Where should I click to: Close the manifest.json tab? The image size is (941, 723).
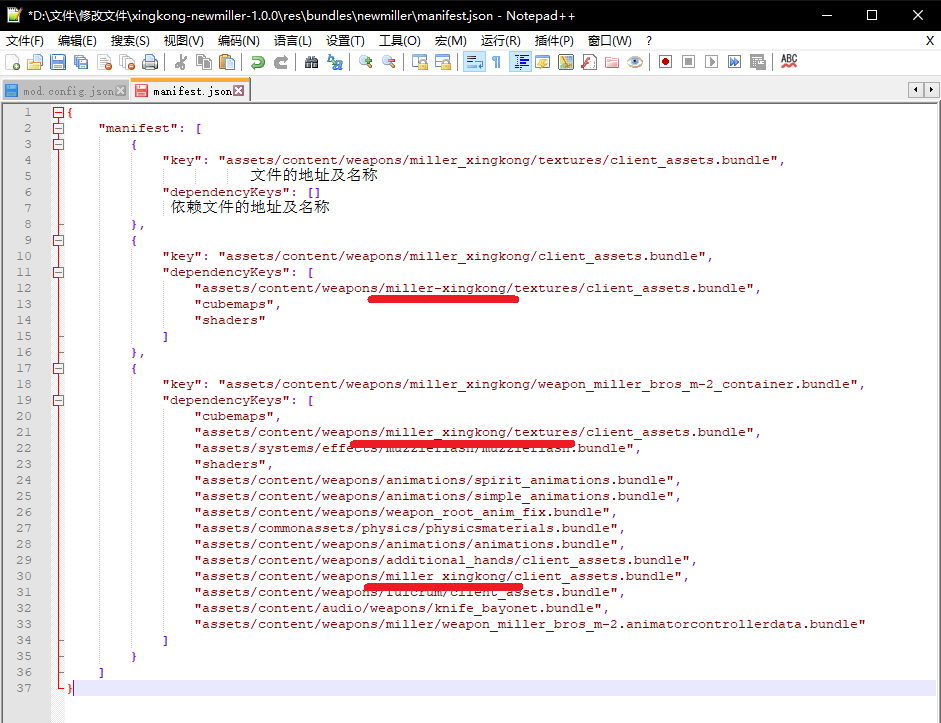239,91
